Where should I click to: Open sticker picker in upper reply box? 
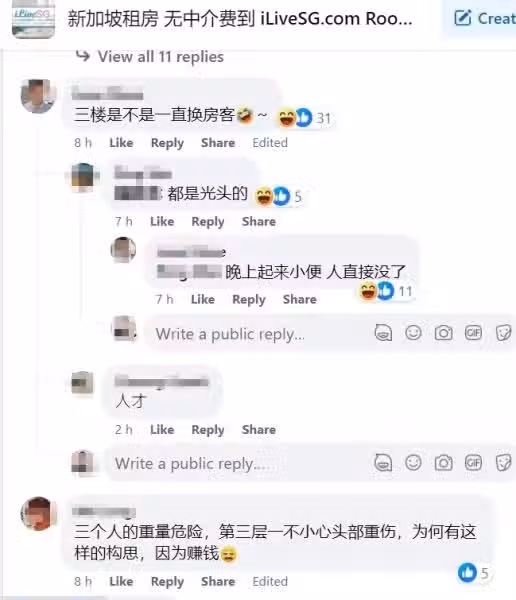[503, 333]
